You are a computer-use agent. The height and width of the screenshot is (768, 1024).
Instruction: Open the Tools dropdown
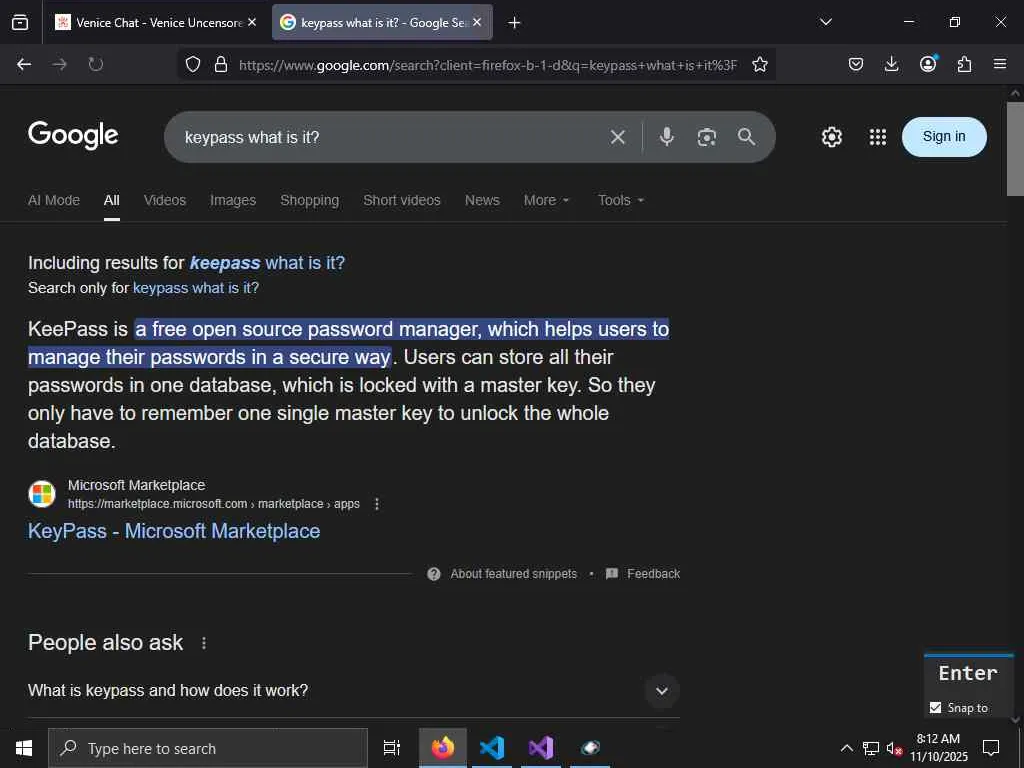coord(621,200)
